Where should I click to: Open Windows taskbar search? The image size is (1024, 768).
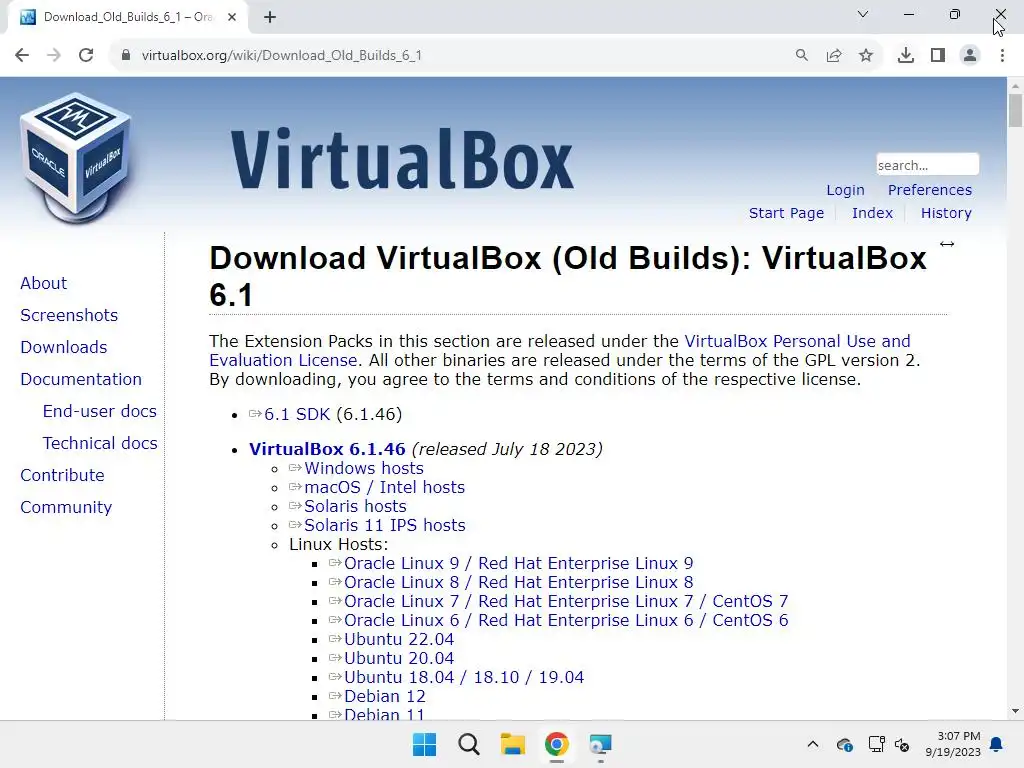(x=469, y=744)
